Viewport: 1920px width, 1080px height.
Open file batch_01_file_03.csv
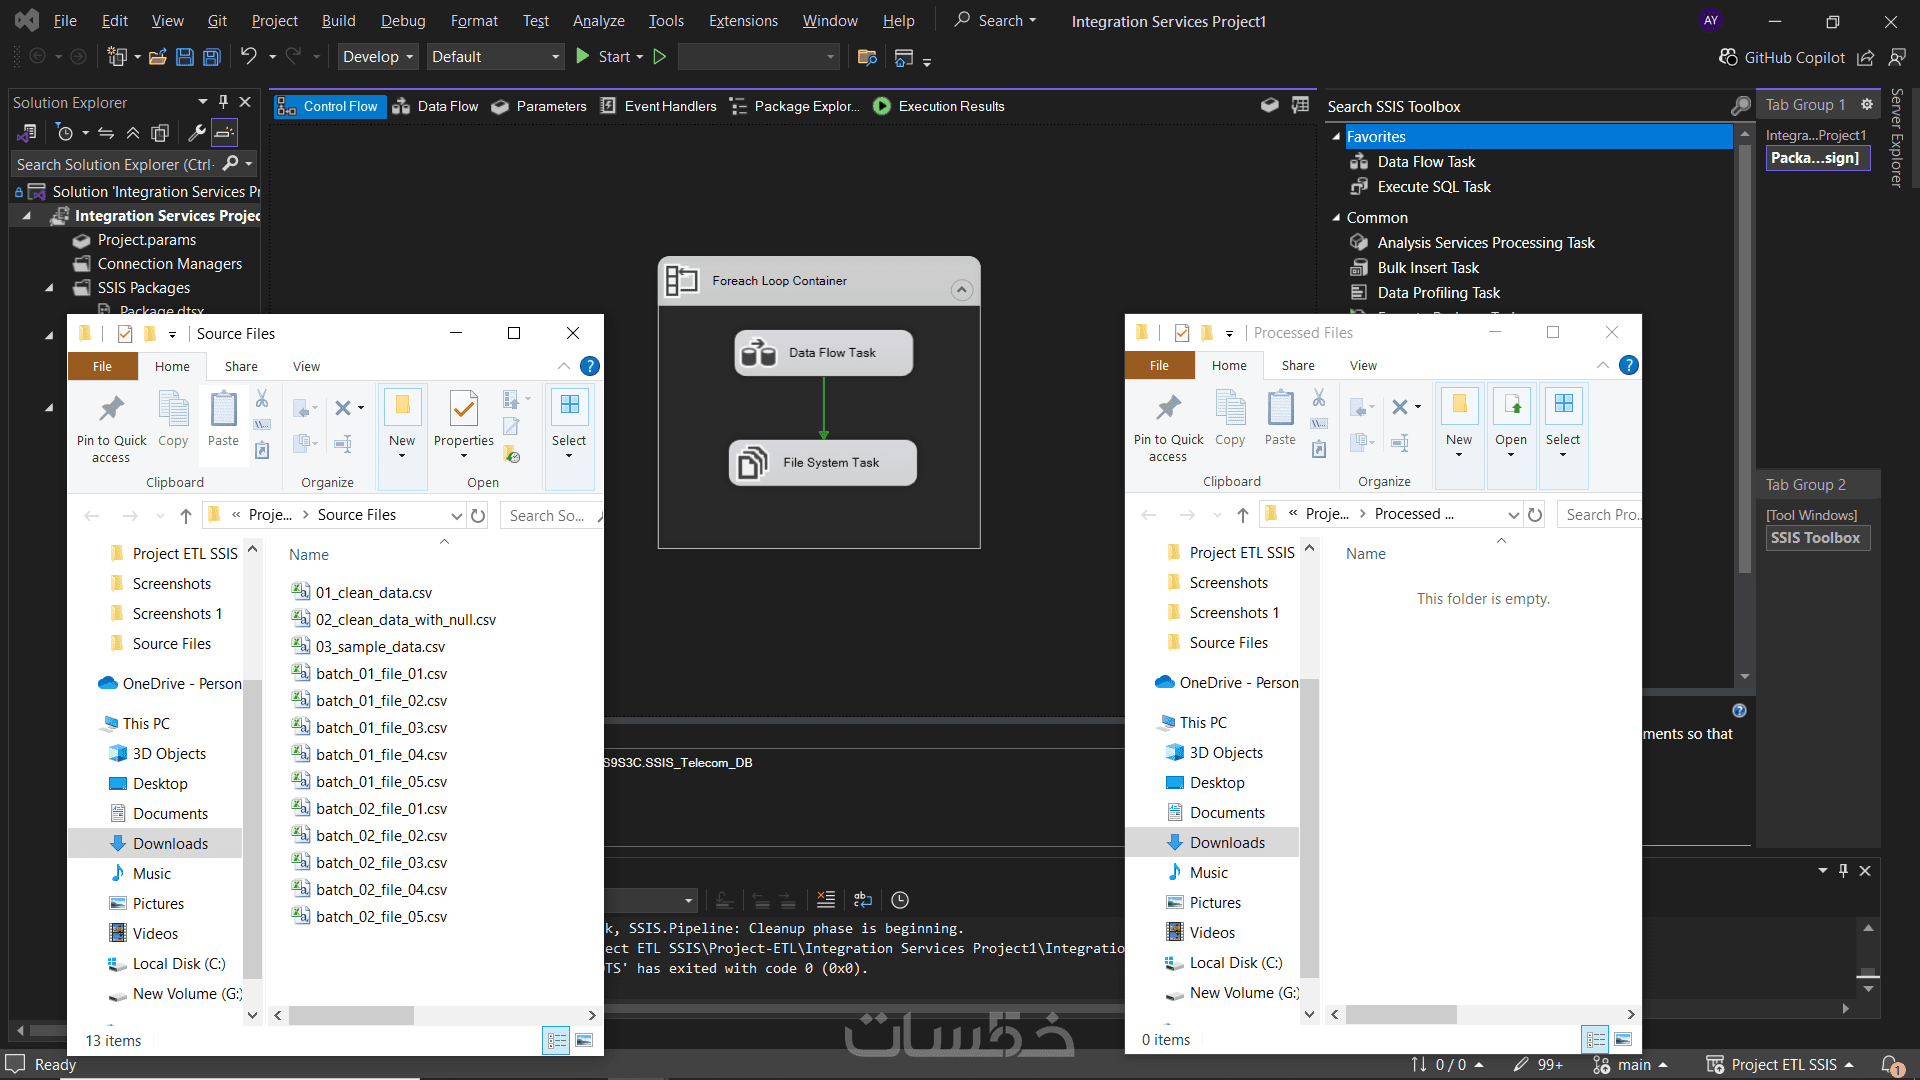381,728
